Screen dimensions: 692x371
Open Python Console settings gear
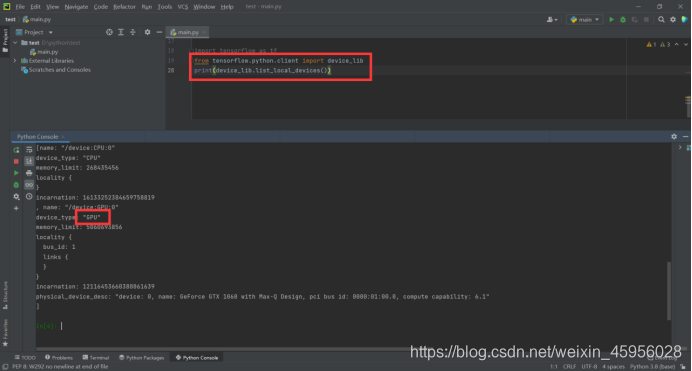coord(16,197)
